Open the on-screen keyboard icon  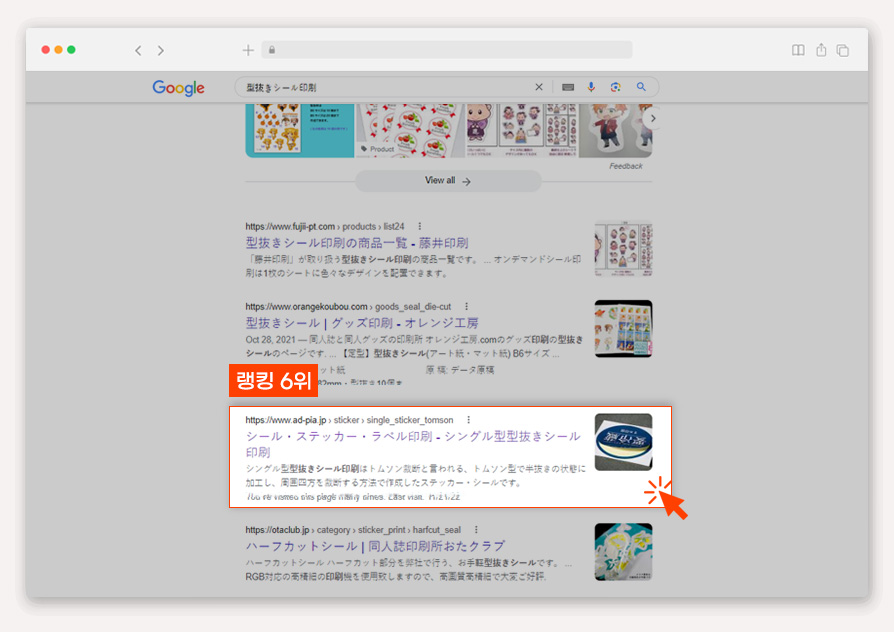[568, 87]
